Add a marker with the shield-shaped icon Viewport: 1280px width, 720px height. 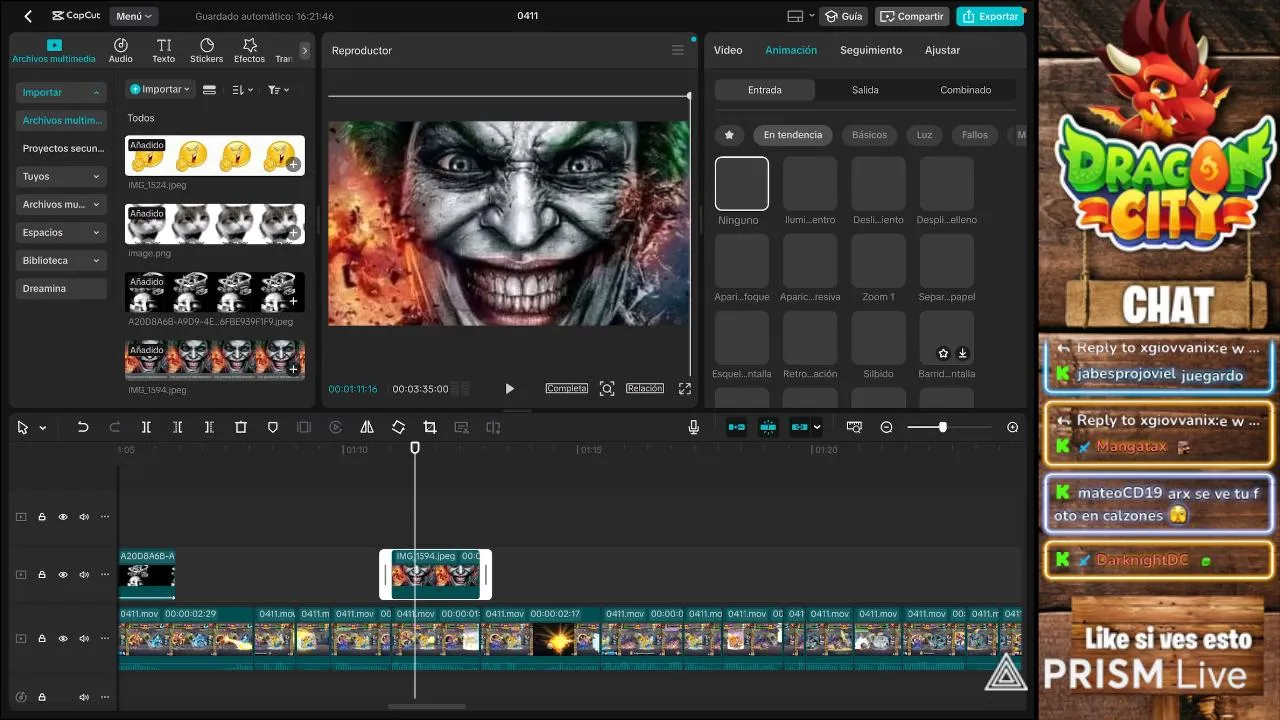point(272,427)
